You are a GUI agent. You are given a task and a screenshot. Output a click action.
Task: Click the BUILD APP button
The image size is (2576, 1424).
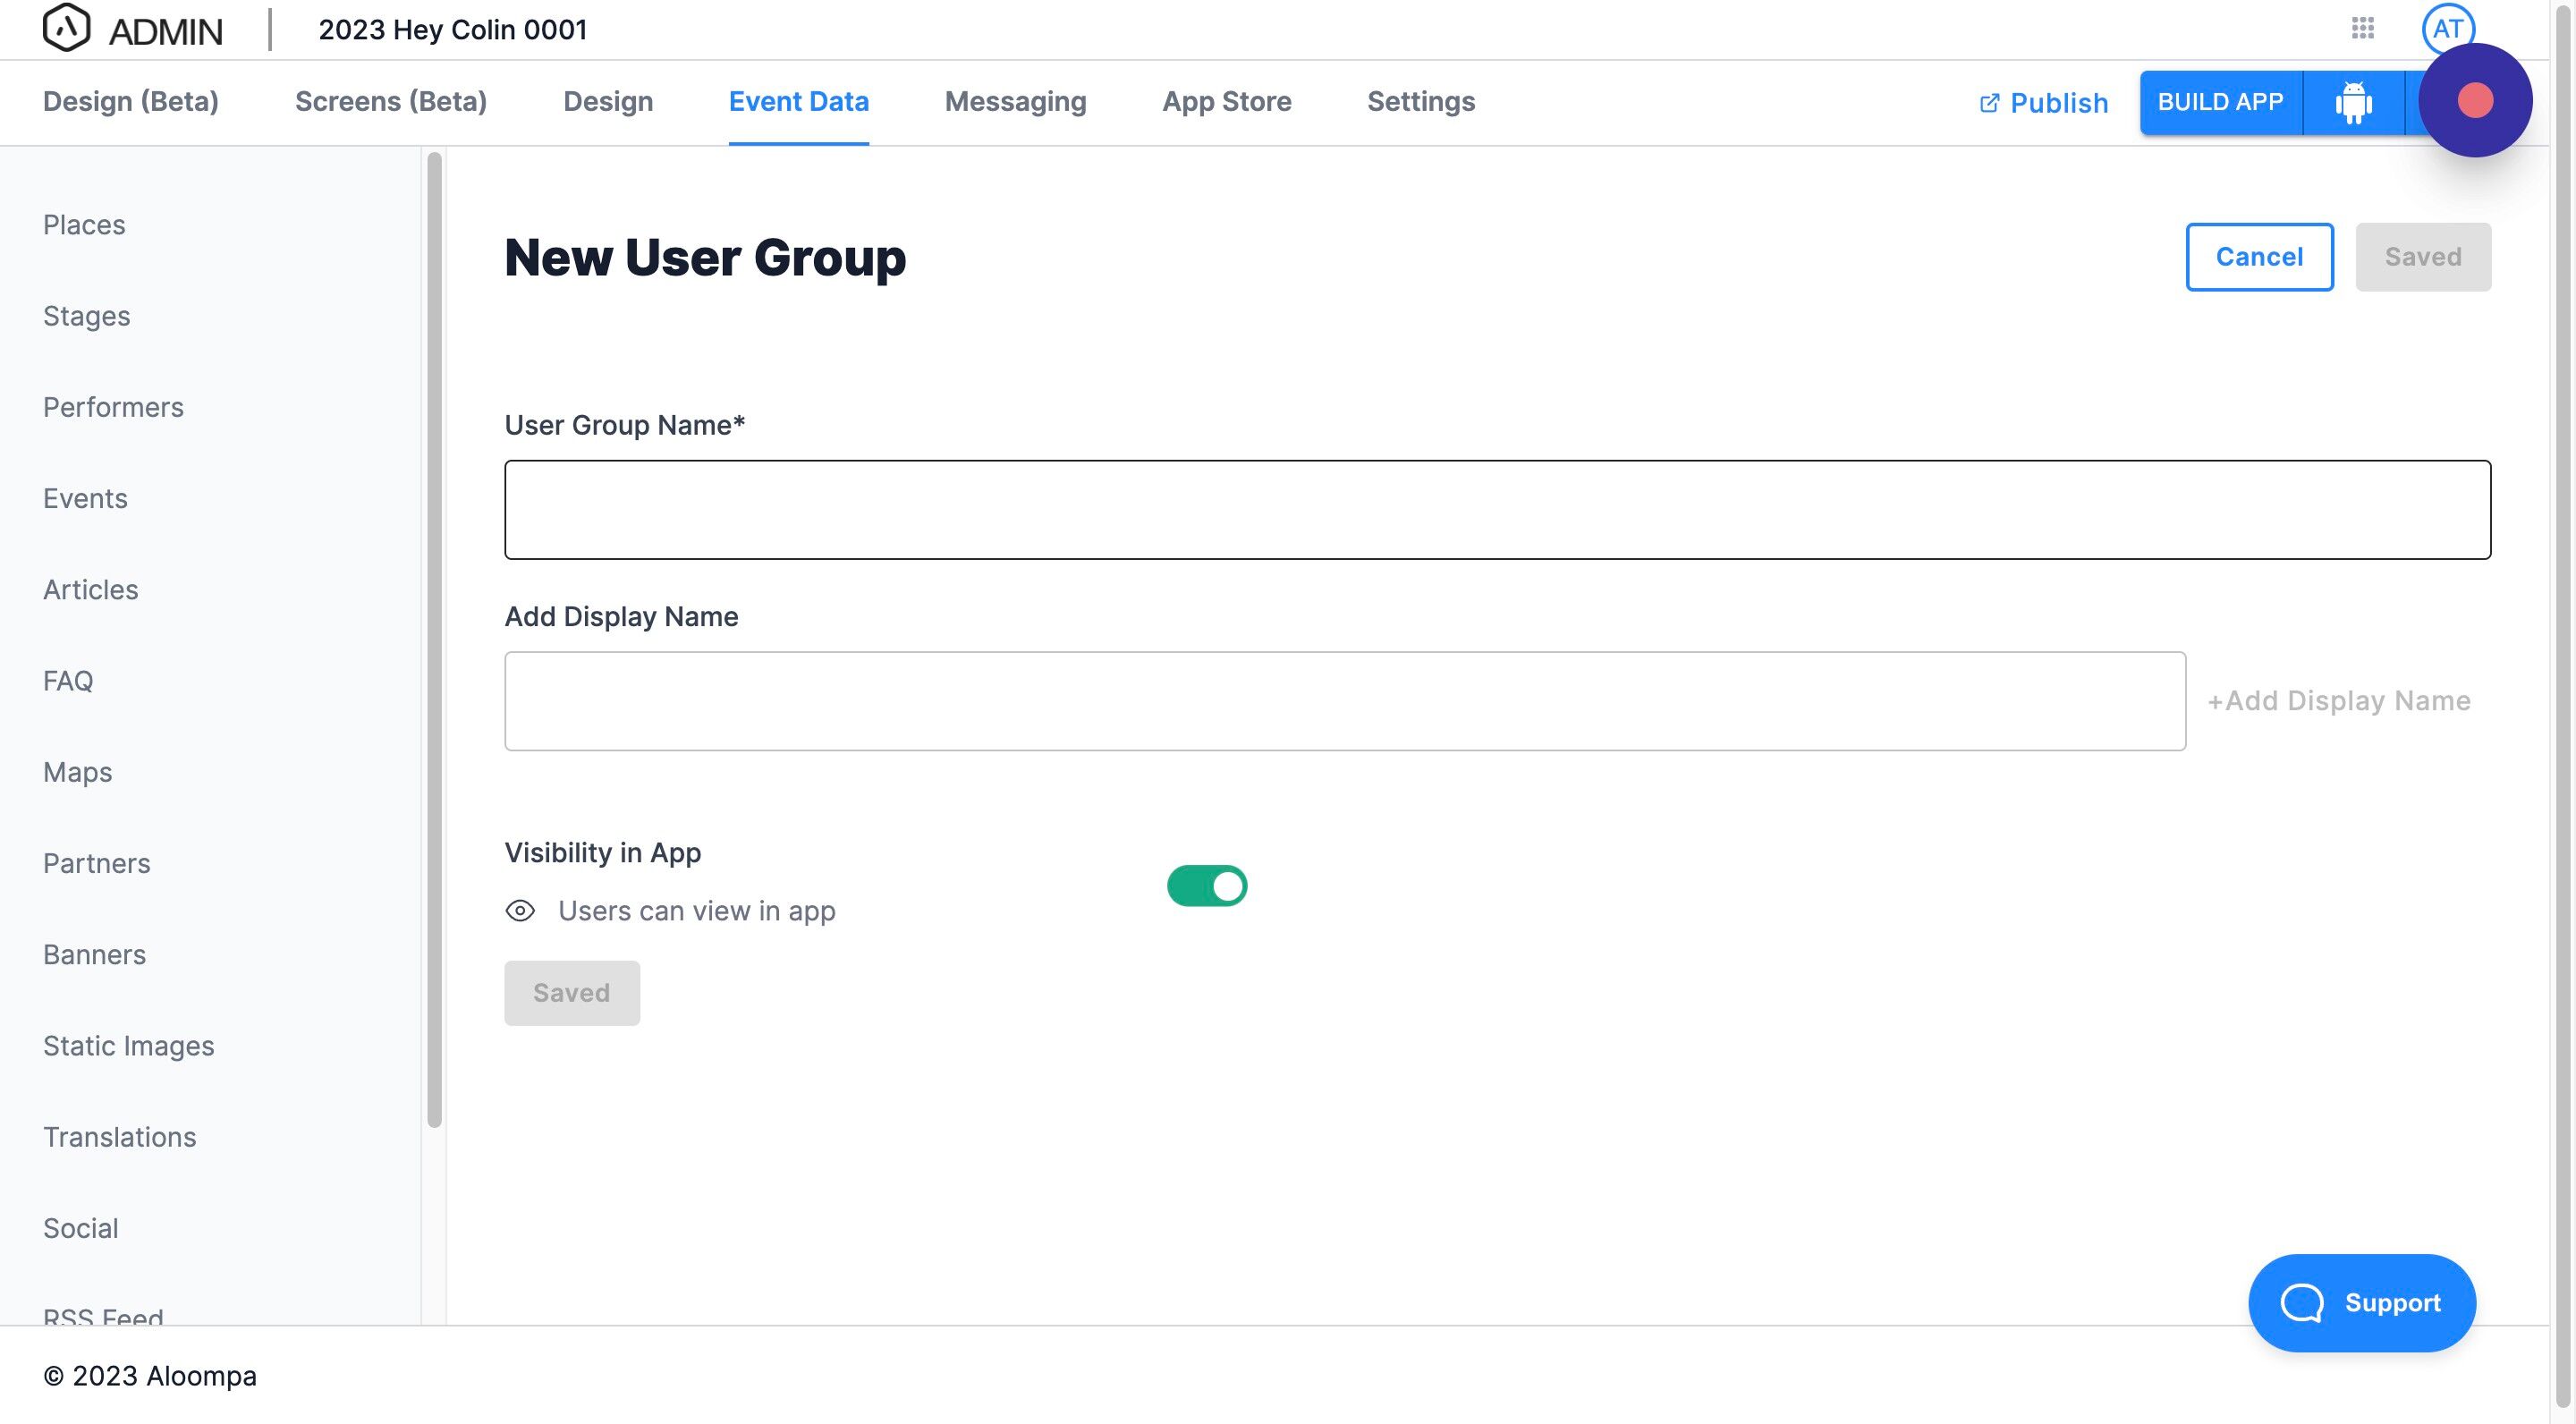click(x=2220, y=102)
